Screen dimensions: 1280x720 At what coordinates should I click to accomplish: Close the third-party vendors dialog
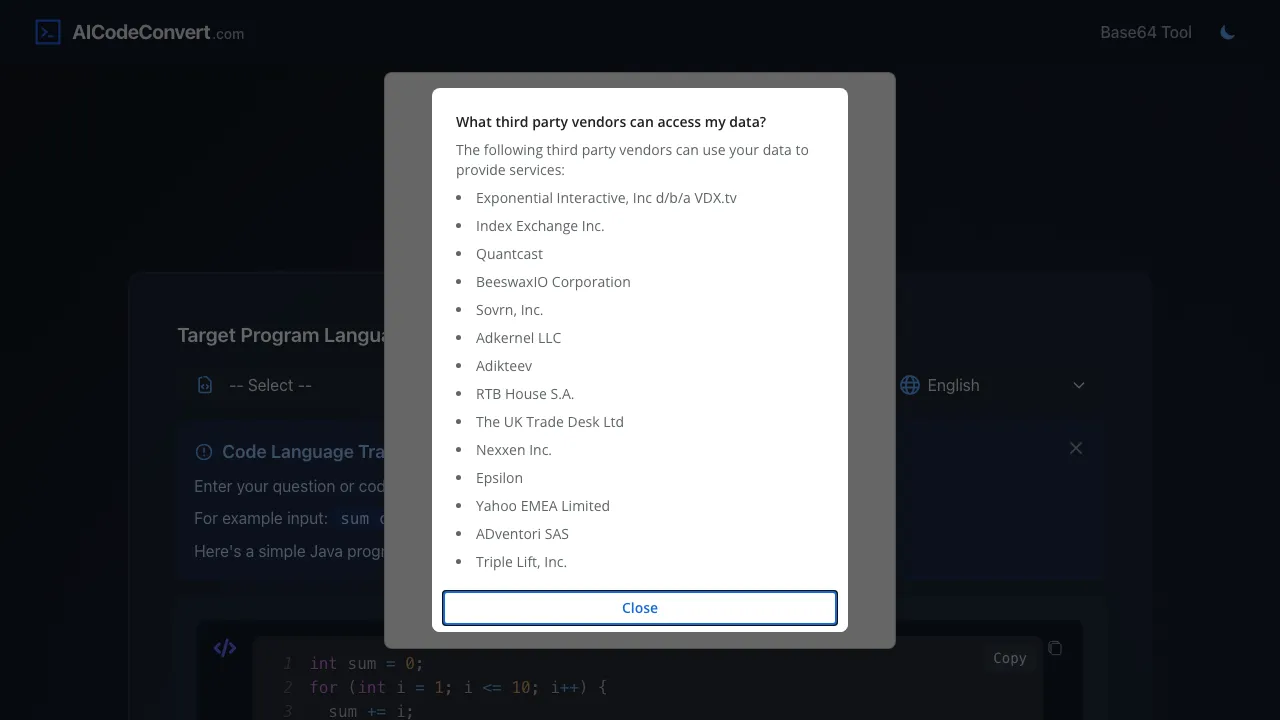[639, 607]
